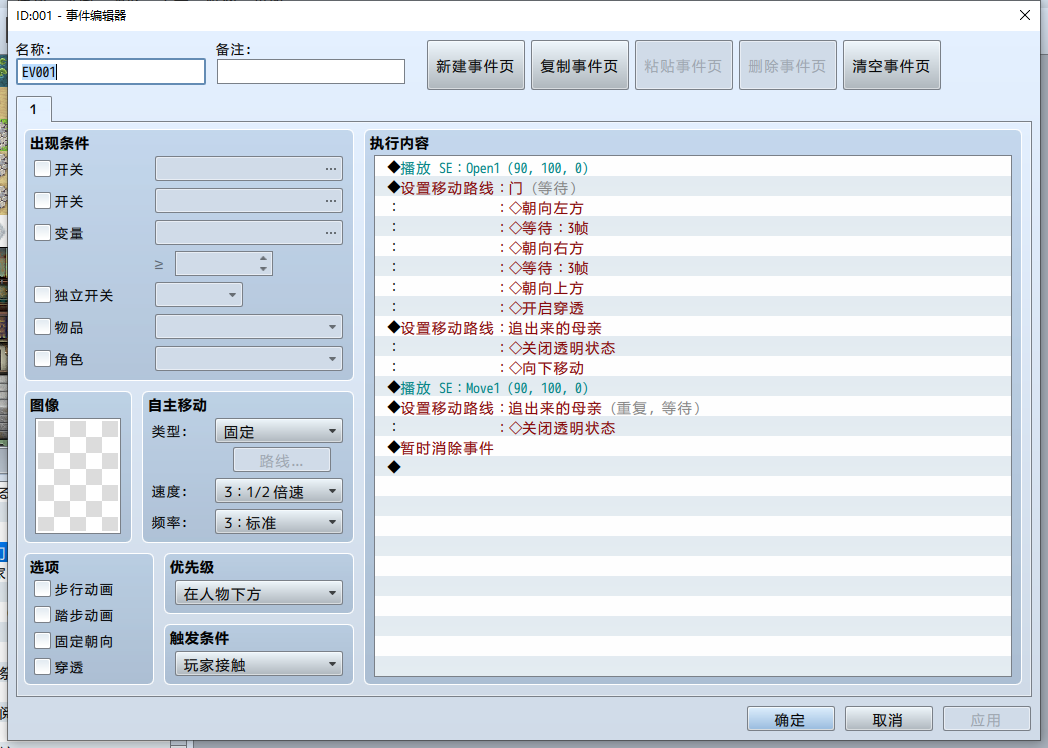Select the 朝向右方 route line
Image resolution: width=1048 pixels, height=748 pixels.
693,247
